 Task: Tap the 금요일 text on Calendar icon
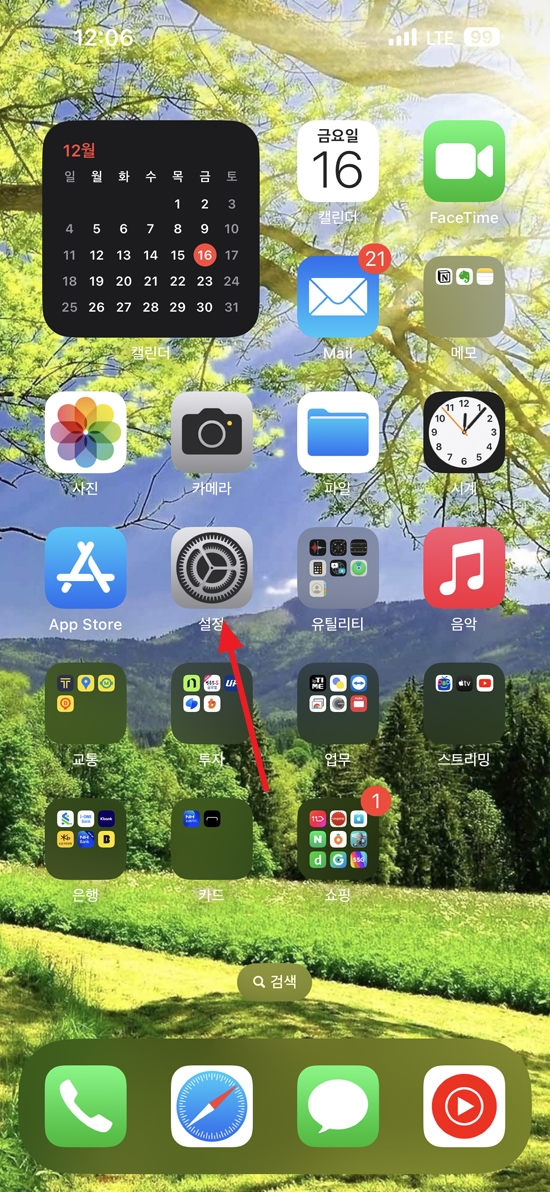point(338,135)
